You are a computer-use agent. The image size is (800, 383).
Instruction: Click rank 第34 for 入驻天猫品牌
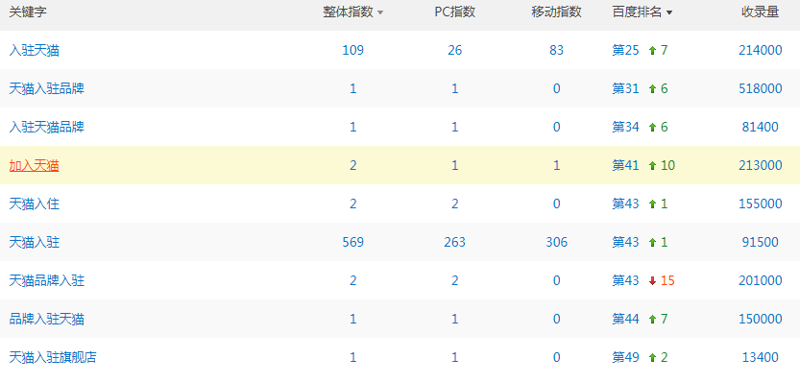pyautogui.click(x=626, y=127)
